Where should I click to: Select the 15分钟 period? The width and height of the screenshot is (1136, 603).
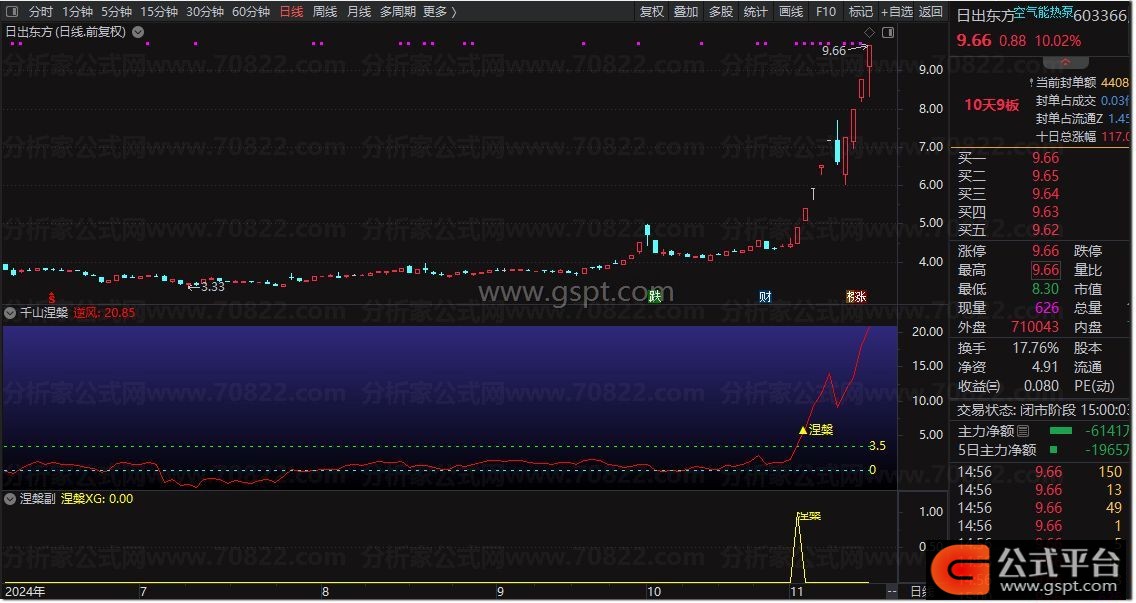coord(159,12)
